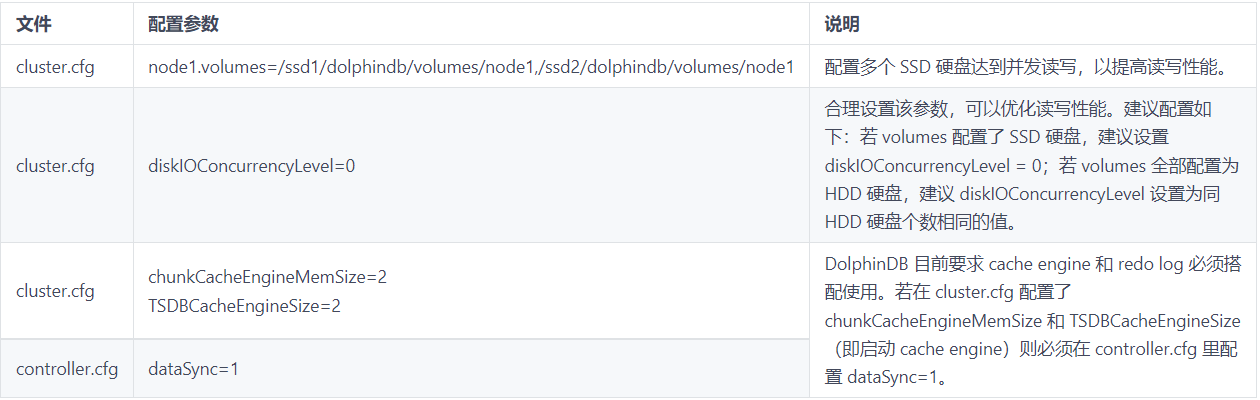Click the dataSync=1 parameter cell
Screen dimensions: 1260x400
(193, 369)
